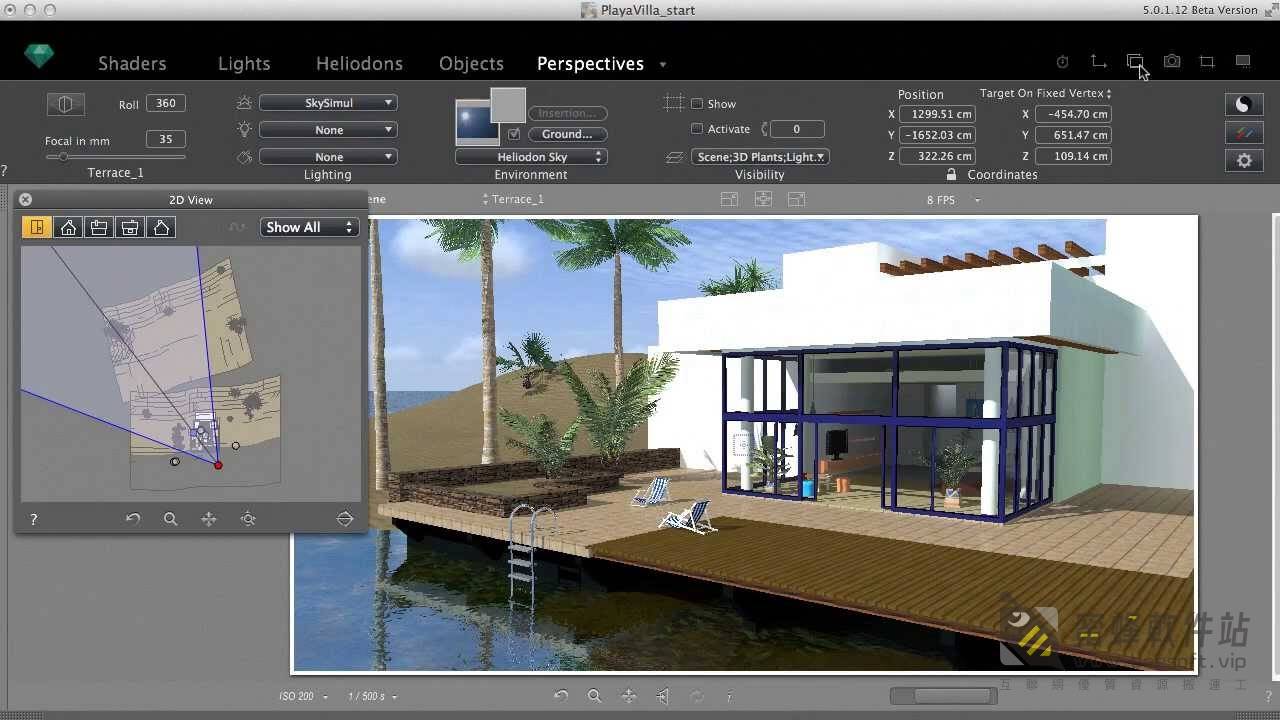The width and height of the screenshot is (1280, 720).
Task: Click the colored pencils post-process button
Action: tap(1244, 133)
